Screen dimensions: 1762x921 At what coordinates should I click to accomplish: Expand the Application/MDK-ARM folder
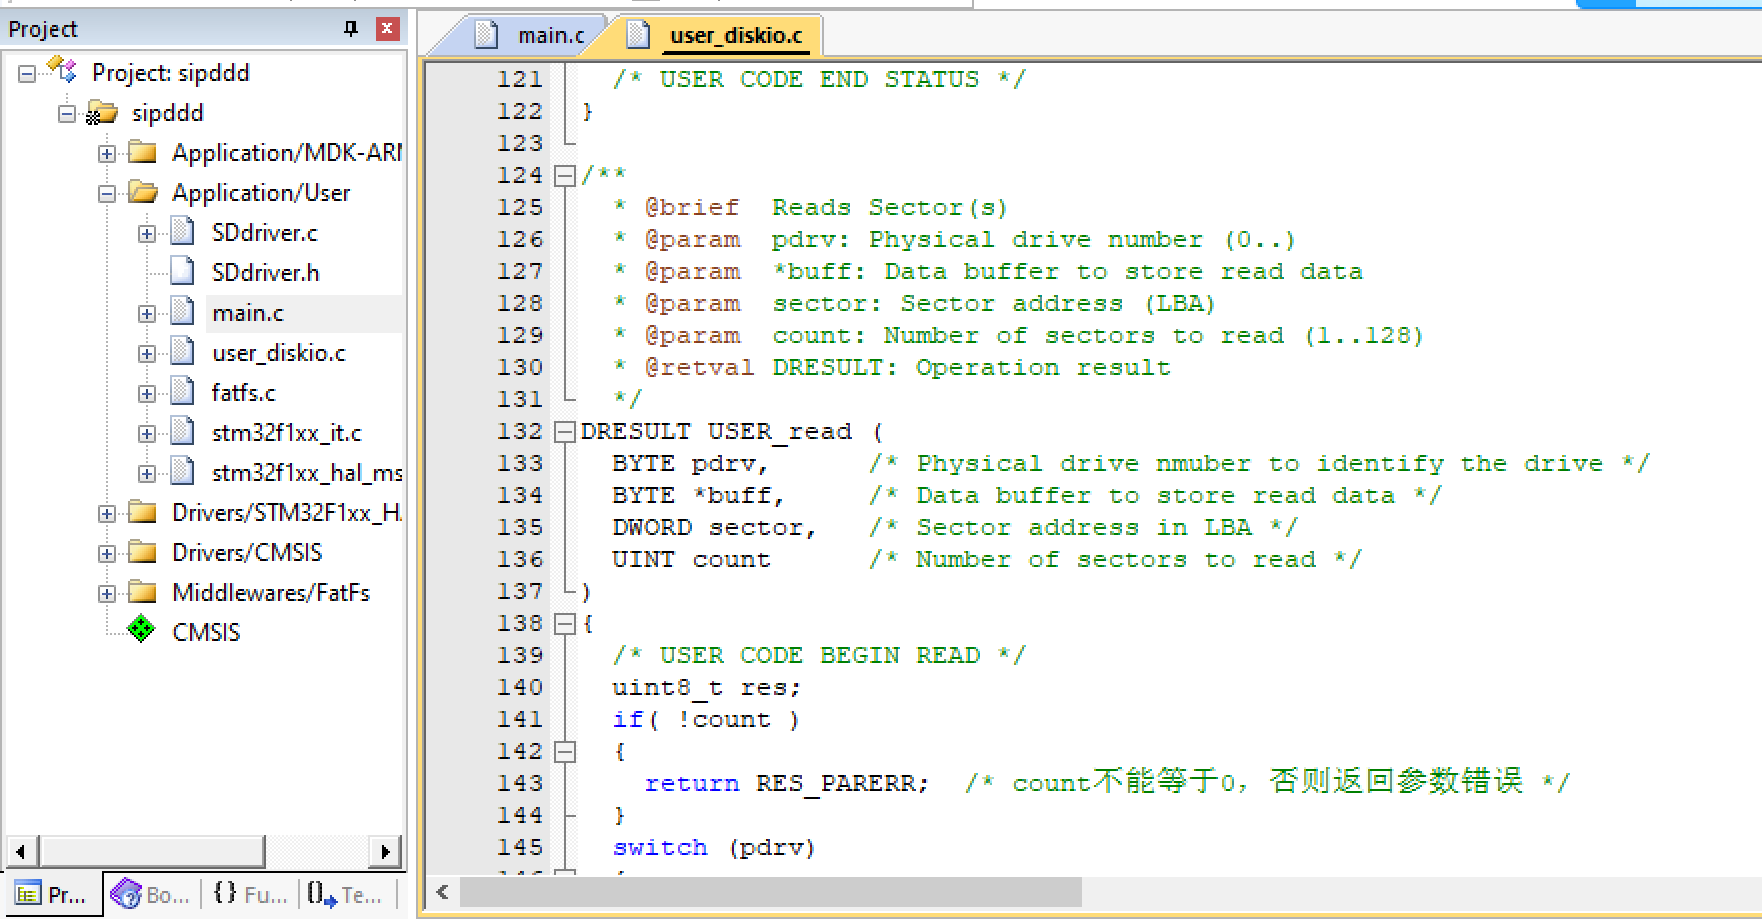tap(107, 153)
